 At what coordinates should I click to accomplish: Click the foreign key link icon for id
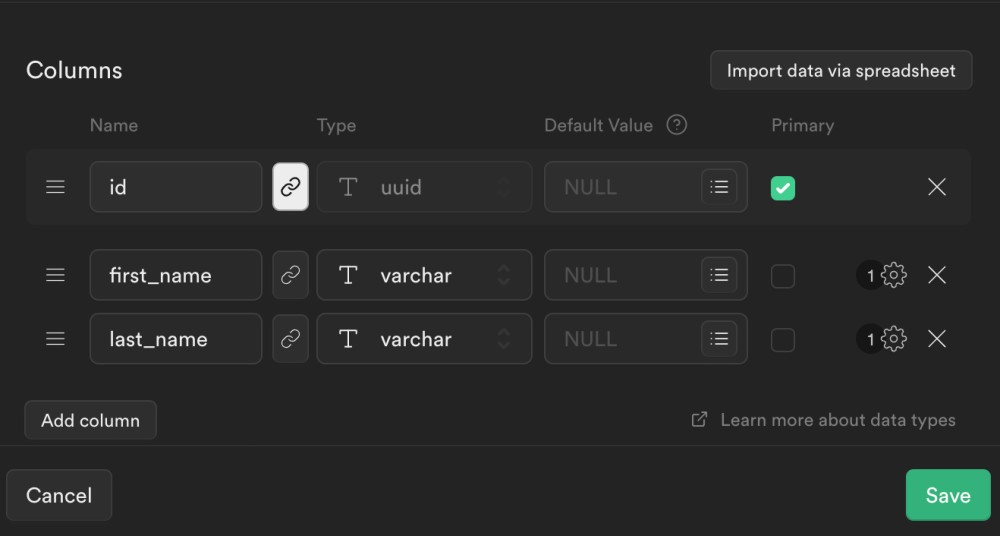tap(291, 187)
